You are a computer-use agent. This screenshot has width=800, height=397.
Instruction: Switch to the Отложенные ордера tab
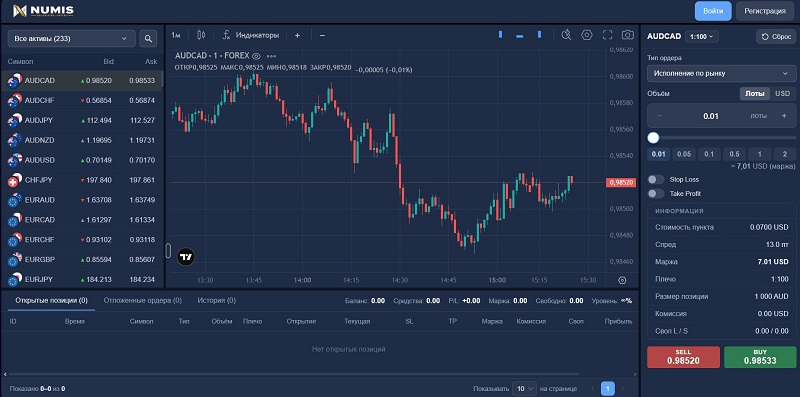(142, 301)
